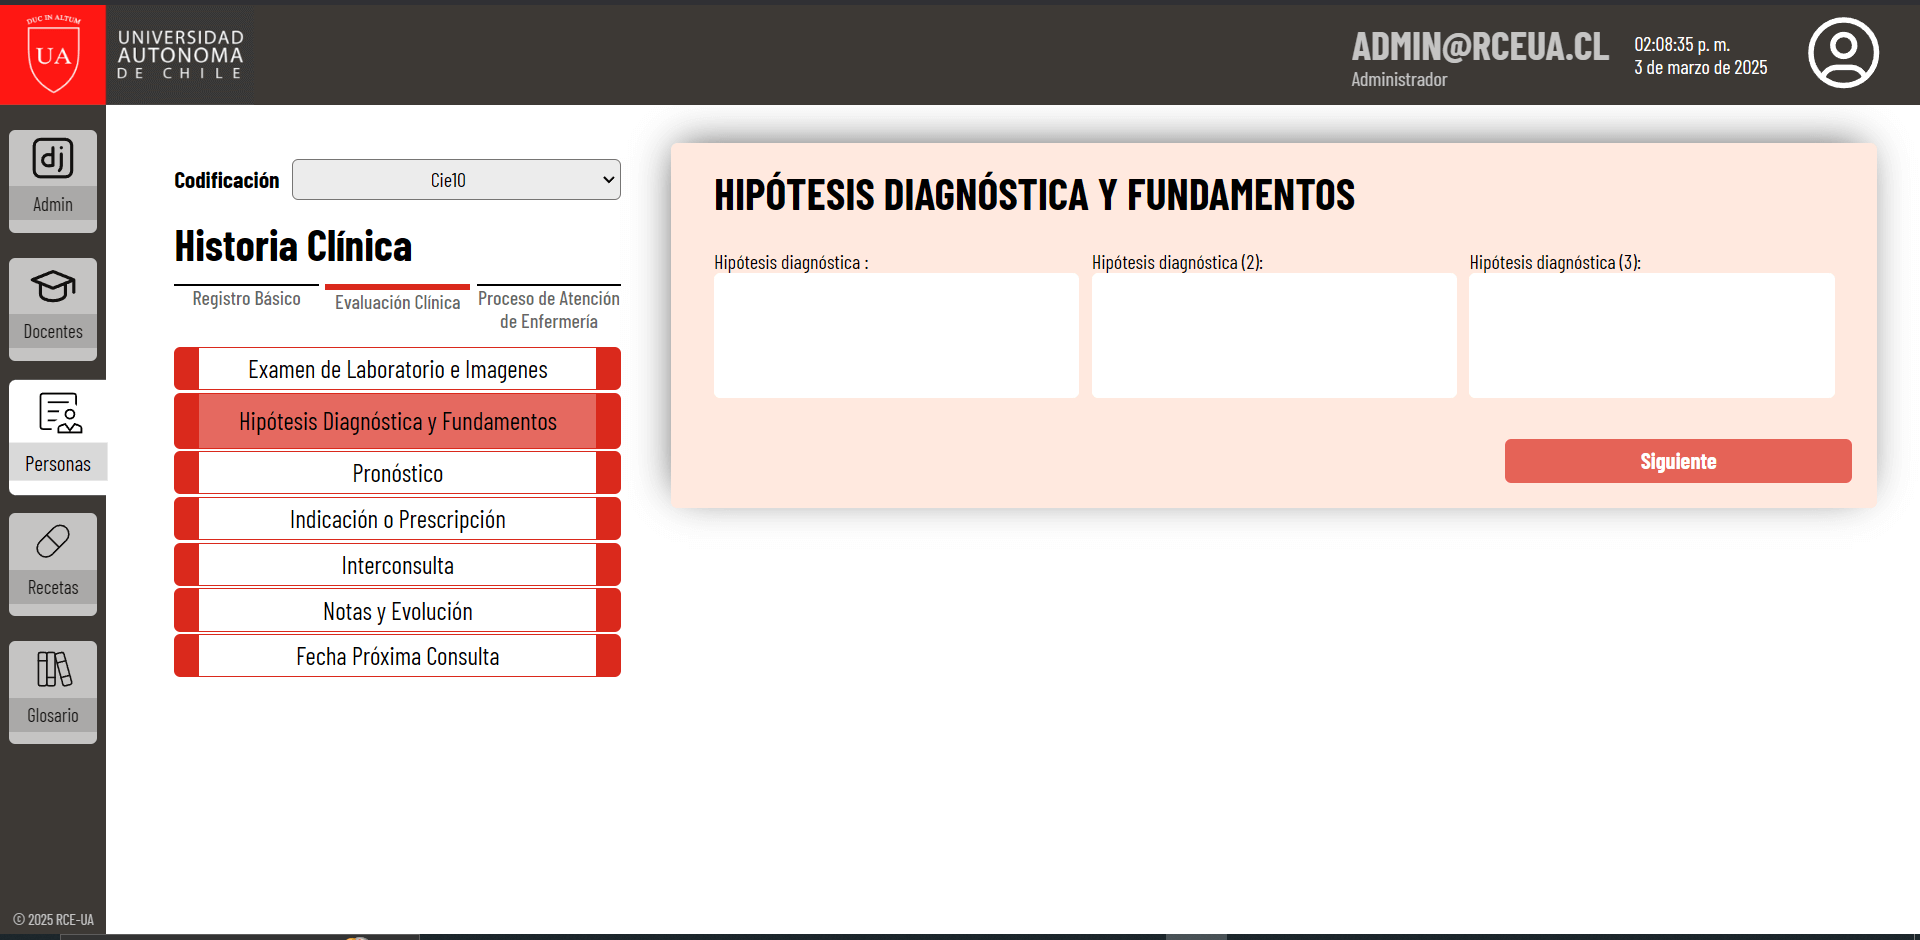The height and width of the screenshot is (940, 1920).
Task: Expand the Codificación Cie10 dropdown
Action: pos(456,180)
